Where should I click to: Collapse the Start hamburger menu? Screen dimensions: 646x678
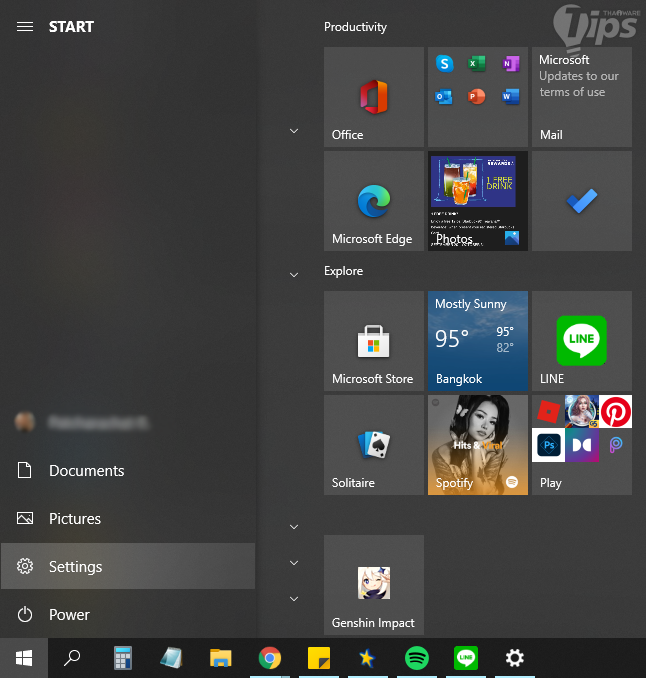(x=25, y=27)
